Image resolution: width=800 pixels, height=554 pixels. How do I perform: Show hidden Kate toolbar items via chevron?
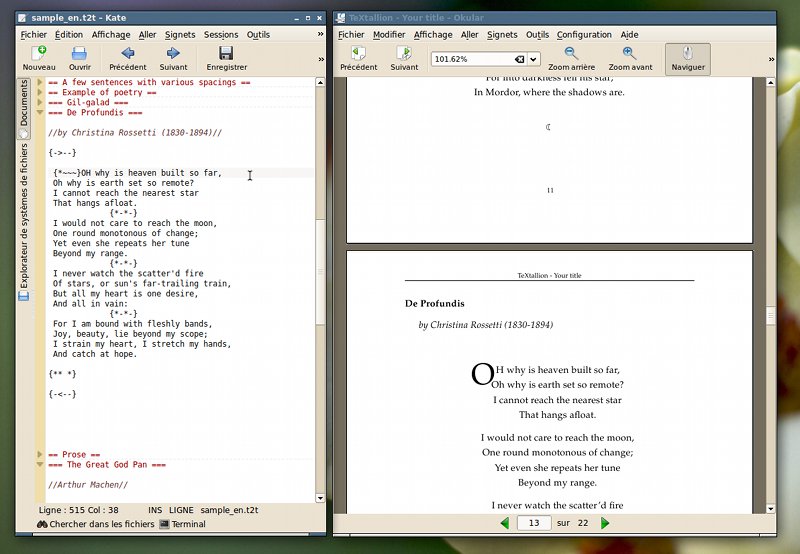(x=321, y=59)
